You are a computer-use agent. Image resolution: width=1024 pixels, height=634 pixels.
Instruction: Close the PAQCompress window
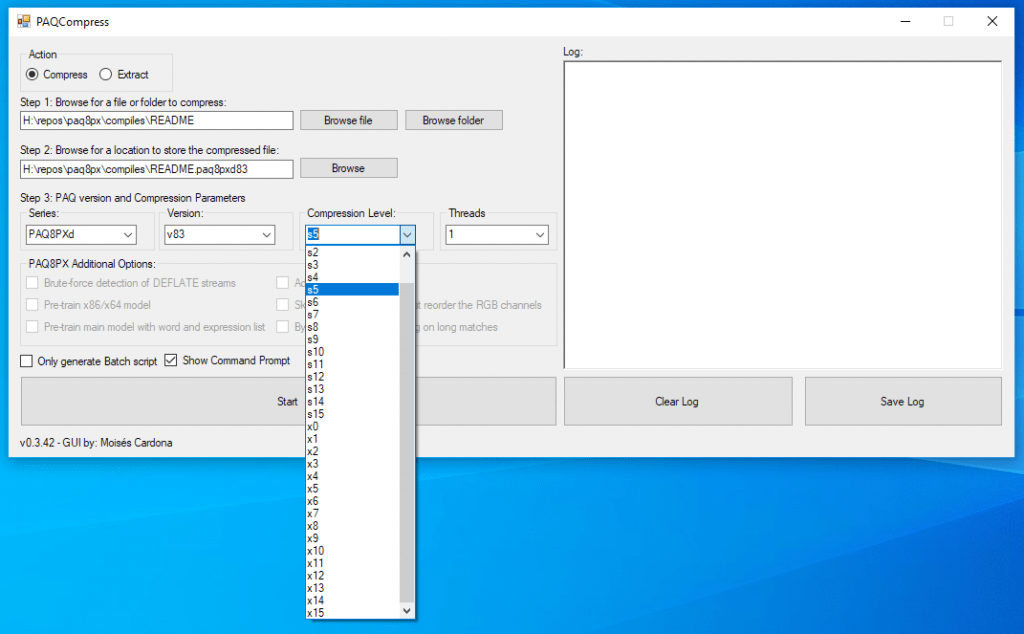pos(992,22)
